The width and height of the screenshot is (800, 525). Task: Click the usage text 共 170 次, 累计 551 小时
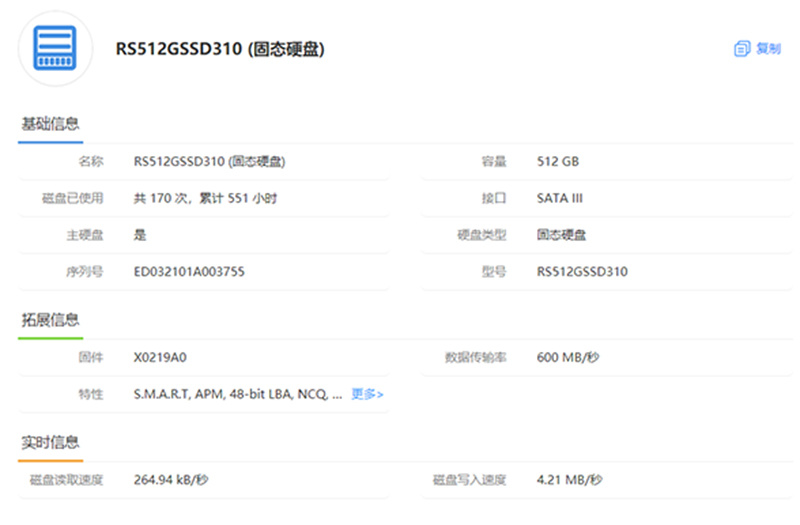pyautogui.click(x=205, y=198)
